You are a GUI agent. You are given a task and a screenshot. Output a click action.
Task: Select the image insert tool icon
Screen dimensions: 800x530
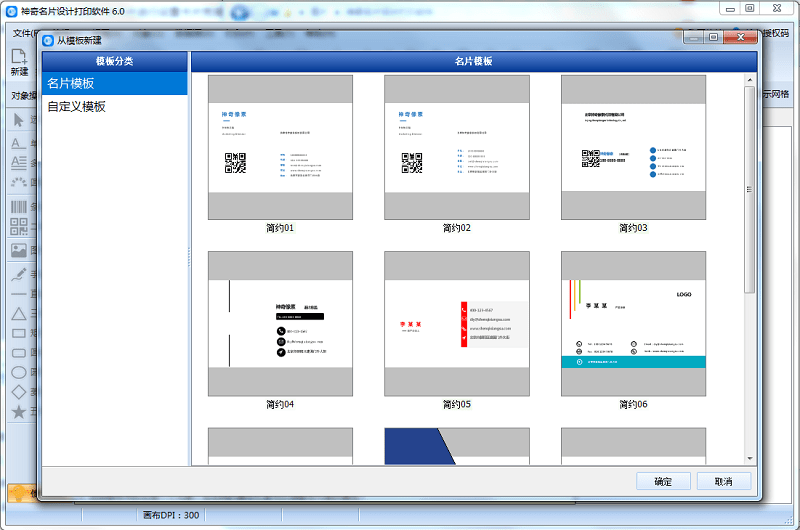19,250
